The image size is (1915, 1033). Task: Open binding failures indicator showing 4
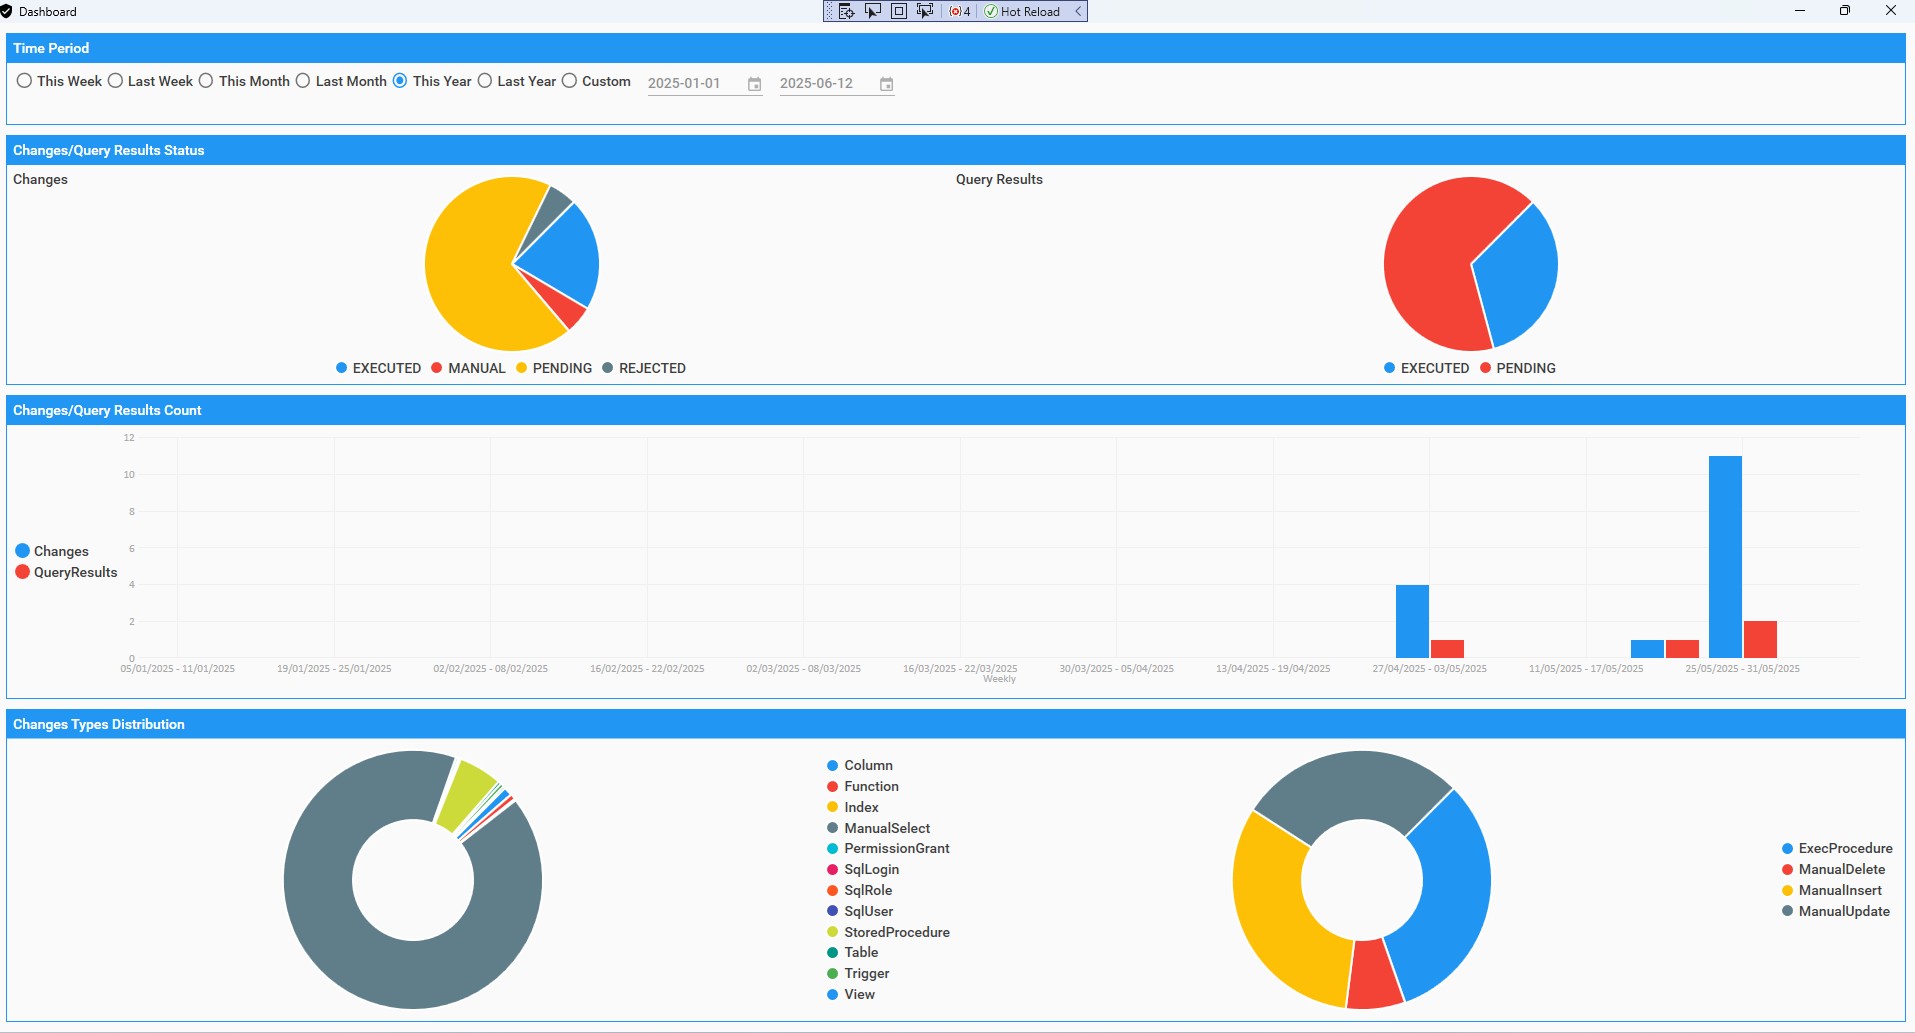point(960,11)
